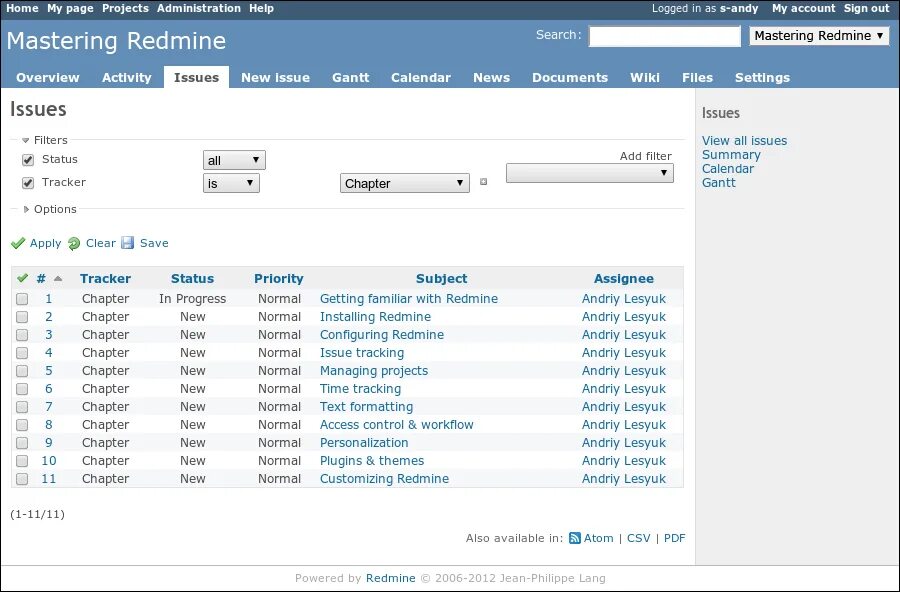900x592 pixels.
Task: Open Help in top menu
Action: pyautogui.click(x=261, y=9)
